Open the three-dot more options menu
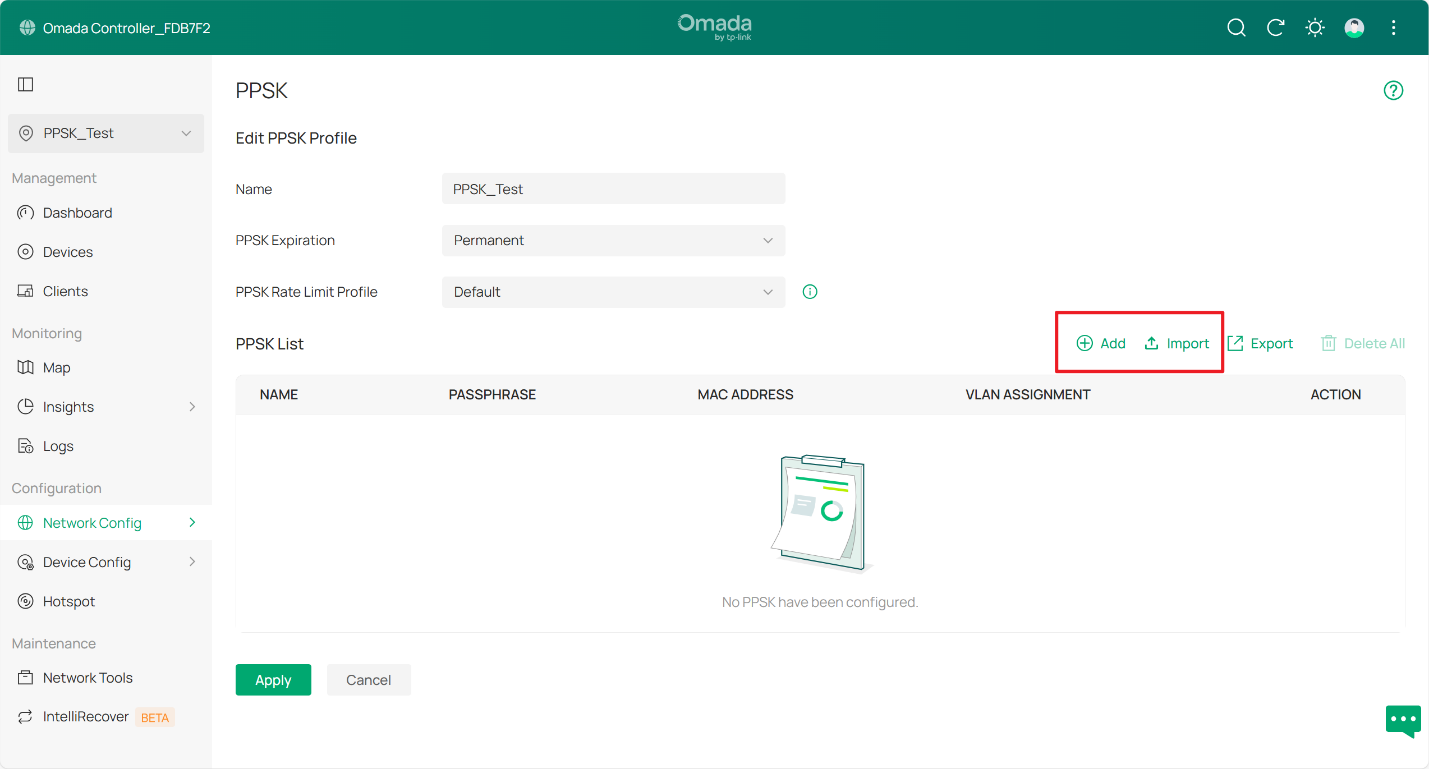Viewport: 1429px width, 769px height. 1393,28
